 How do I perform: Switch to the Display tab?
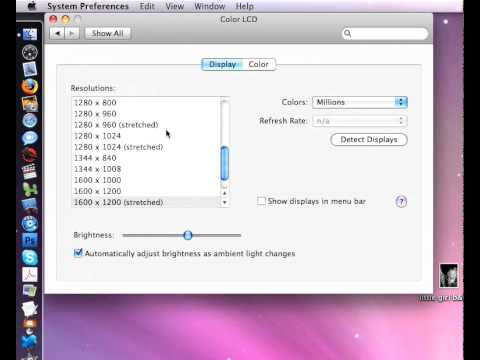[222, 64]
